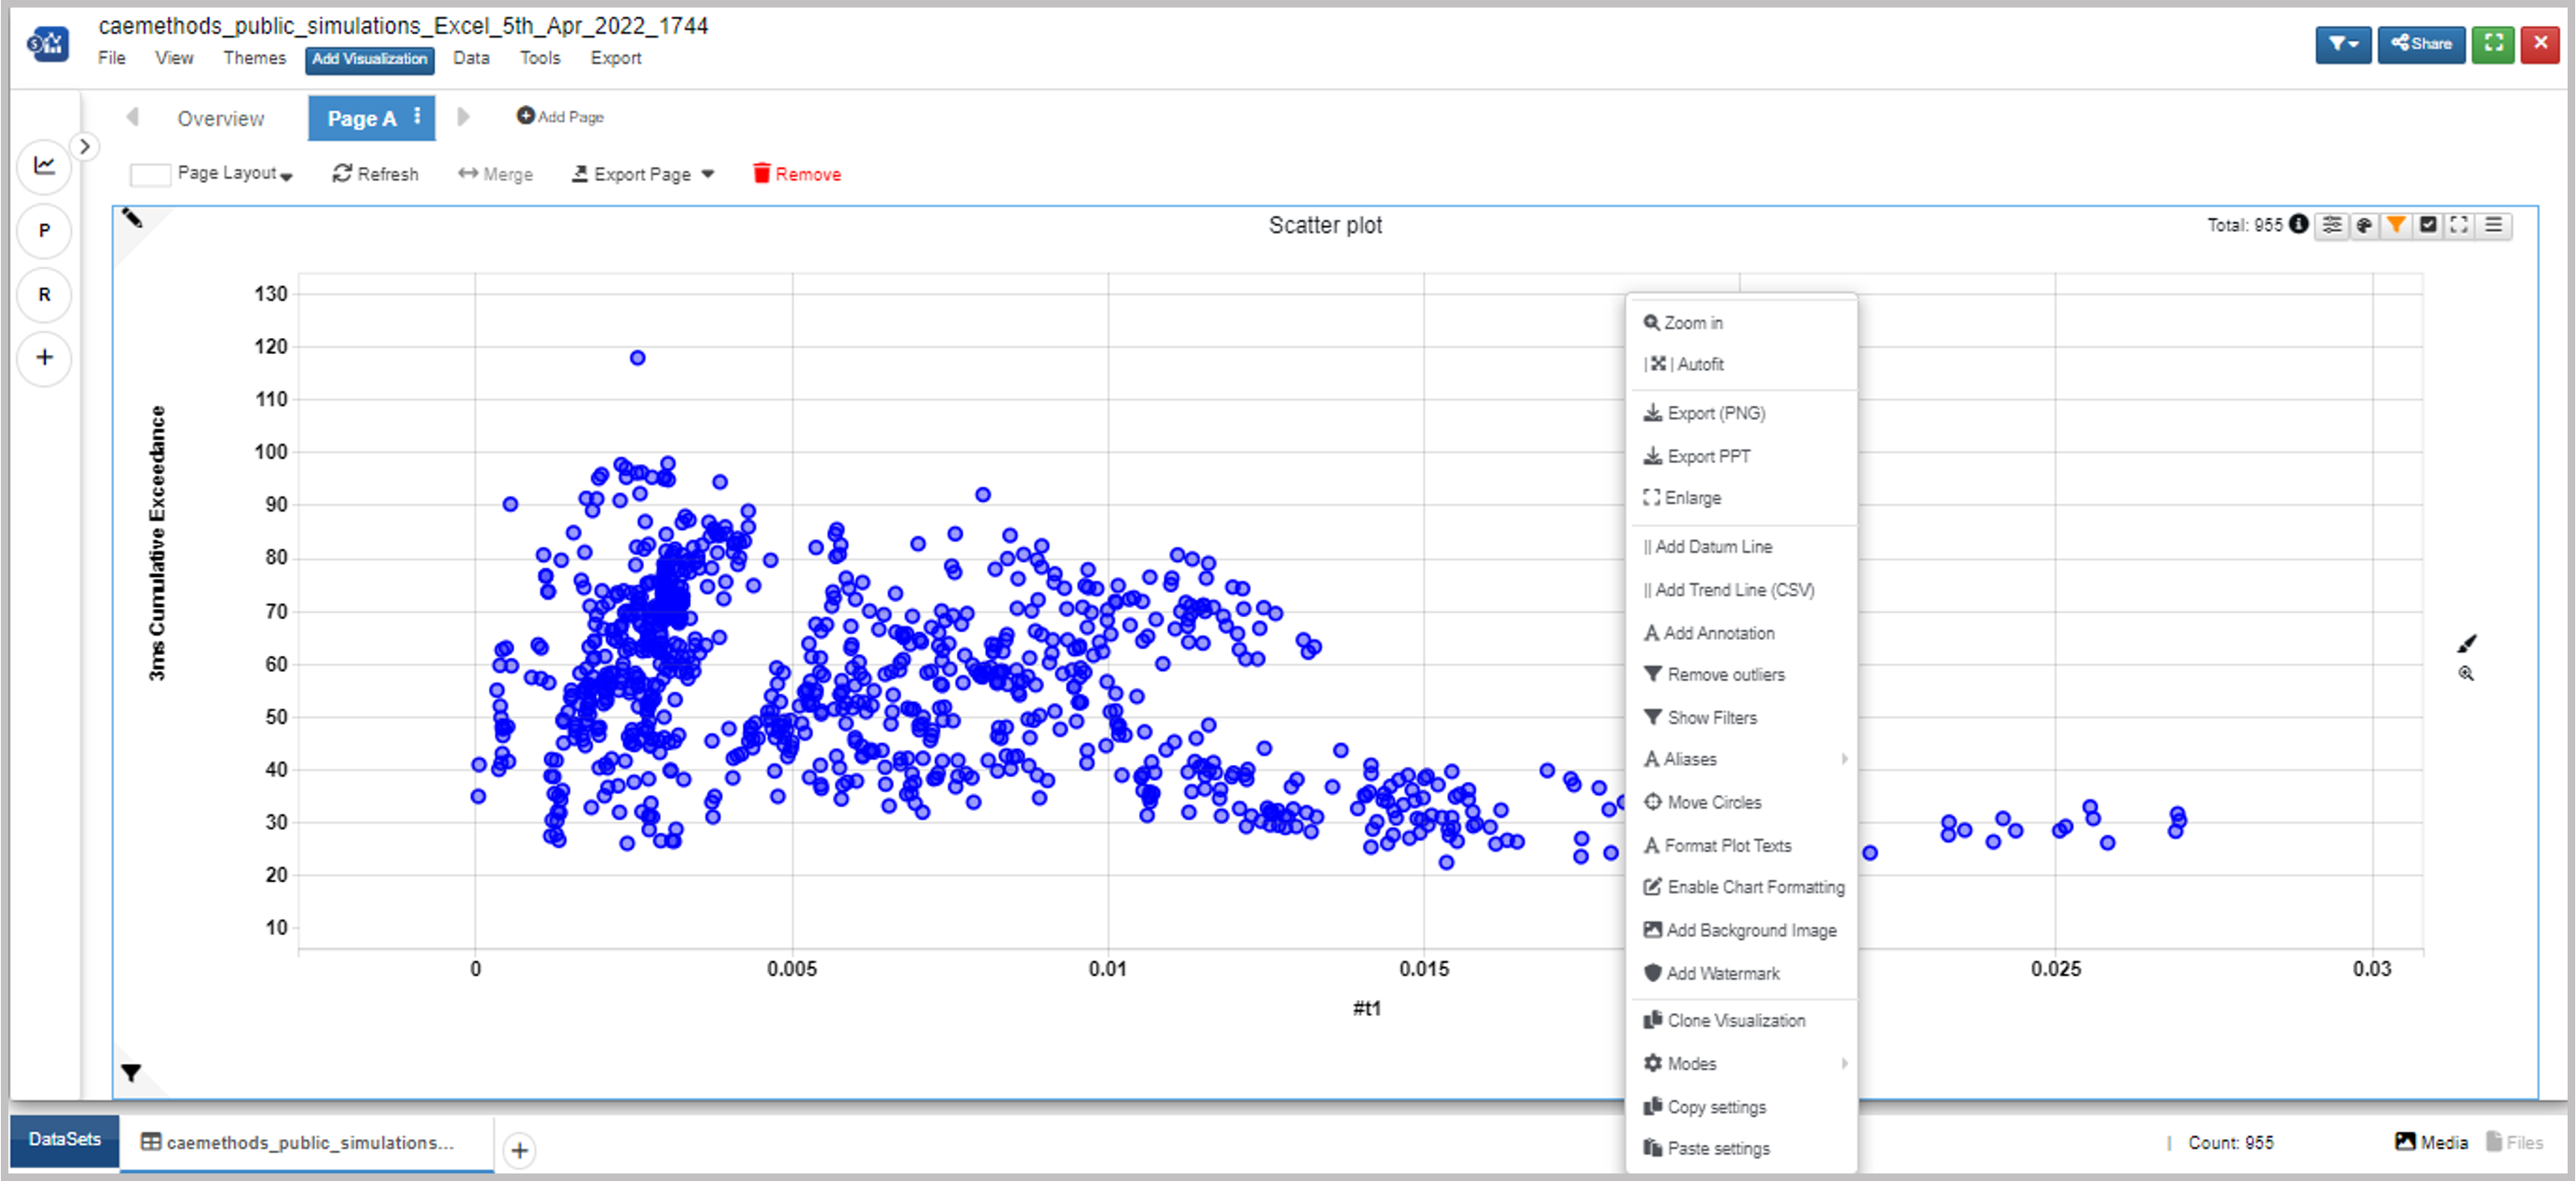
Task: Open the Tools menu
Action: (x=540, y=58)
